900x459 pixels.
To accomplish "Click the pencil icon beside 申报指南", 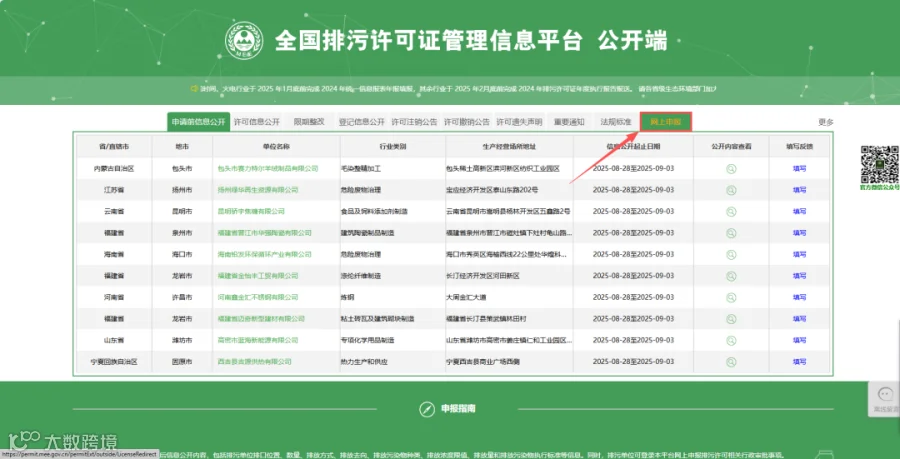I will click(x=426, y=409).
